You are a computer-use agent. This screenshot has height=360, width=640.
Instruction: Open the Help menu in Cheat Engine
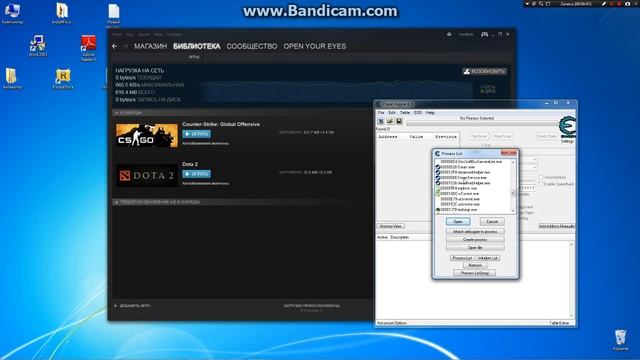(x=430, y=112)
